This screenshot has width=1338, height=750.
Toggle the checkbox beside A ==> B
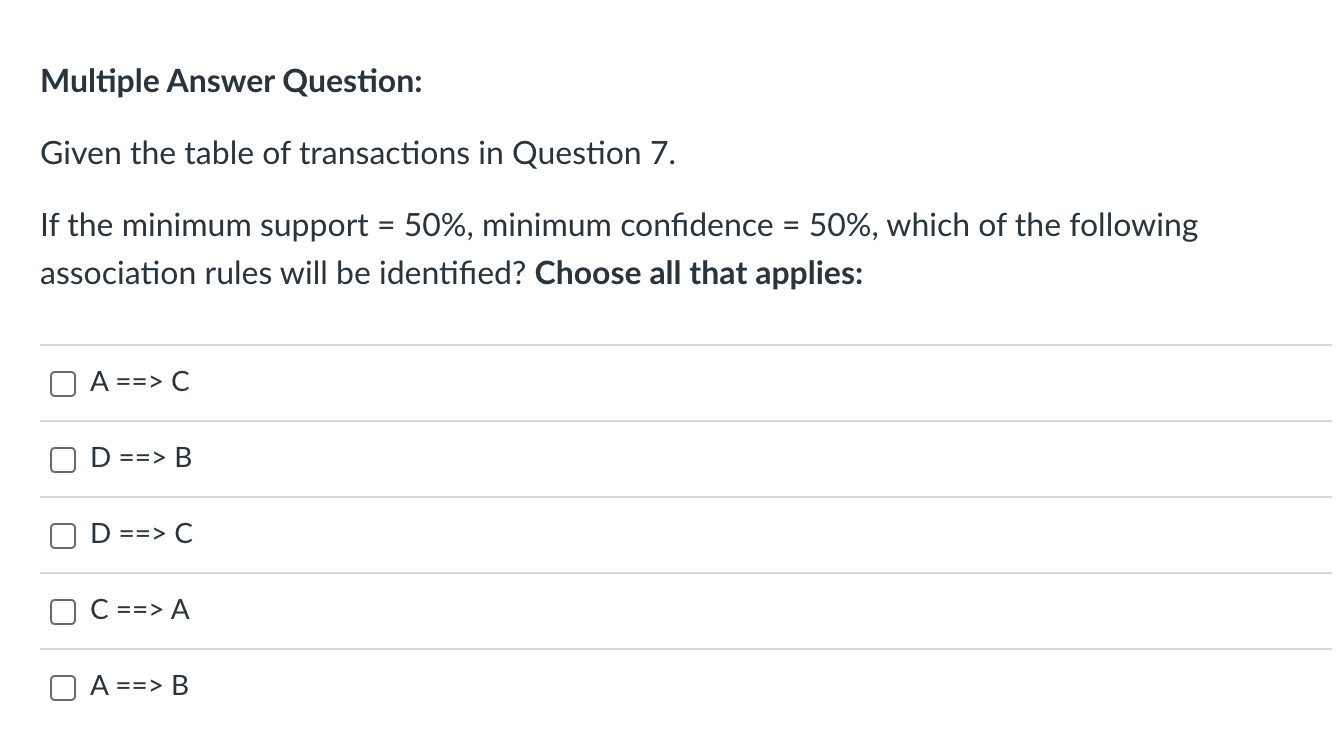pos(62,686)
